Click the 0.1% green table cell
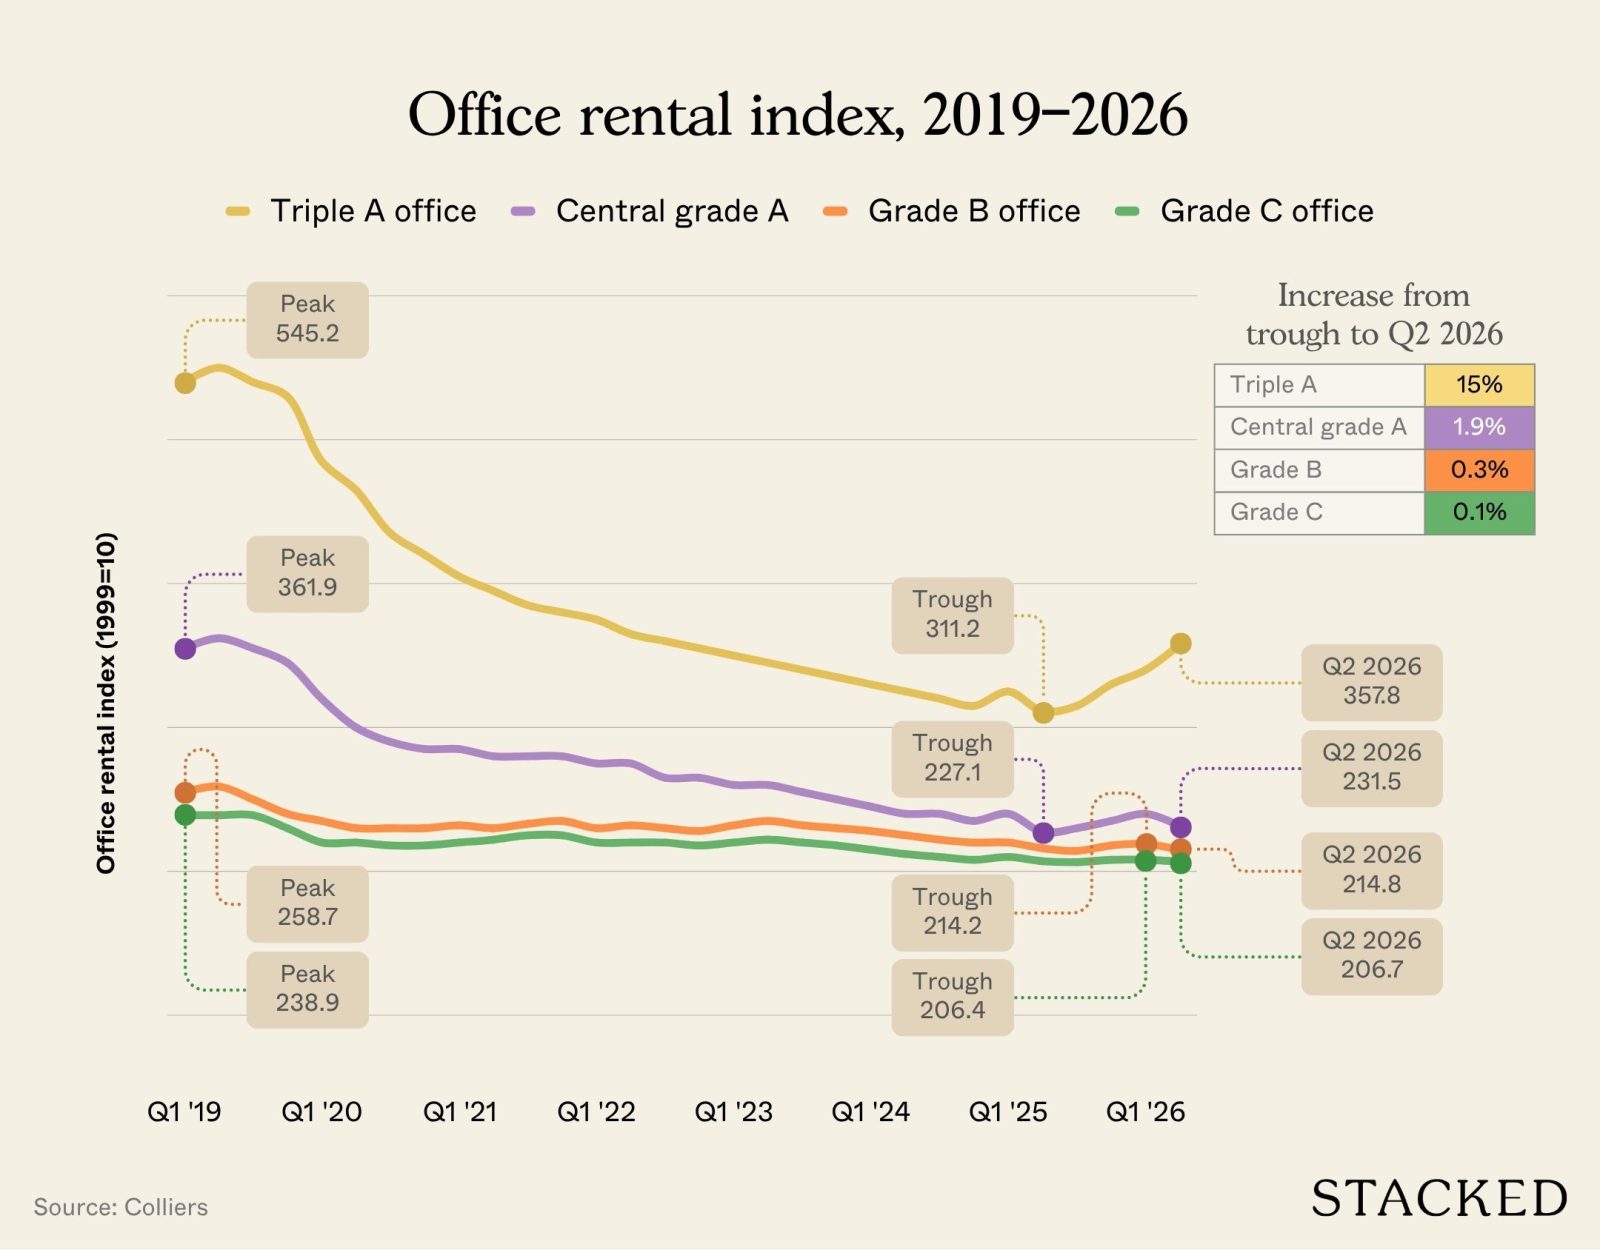Image resolution: width=1600 pixels, height=1250 pixels. click(1479, 512)
